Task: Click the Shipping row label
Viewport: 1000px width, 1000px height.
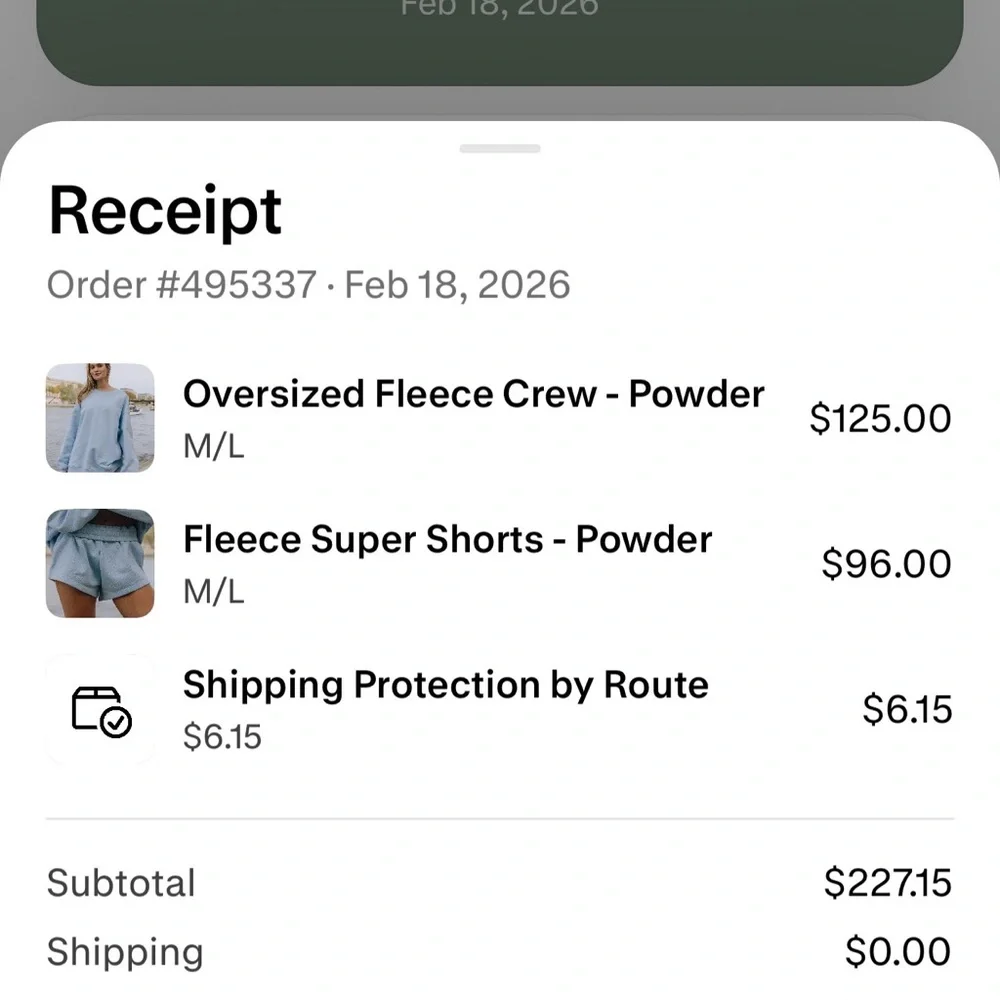Action: [125, 952]
